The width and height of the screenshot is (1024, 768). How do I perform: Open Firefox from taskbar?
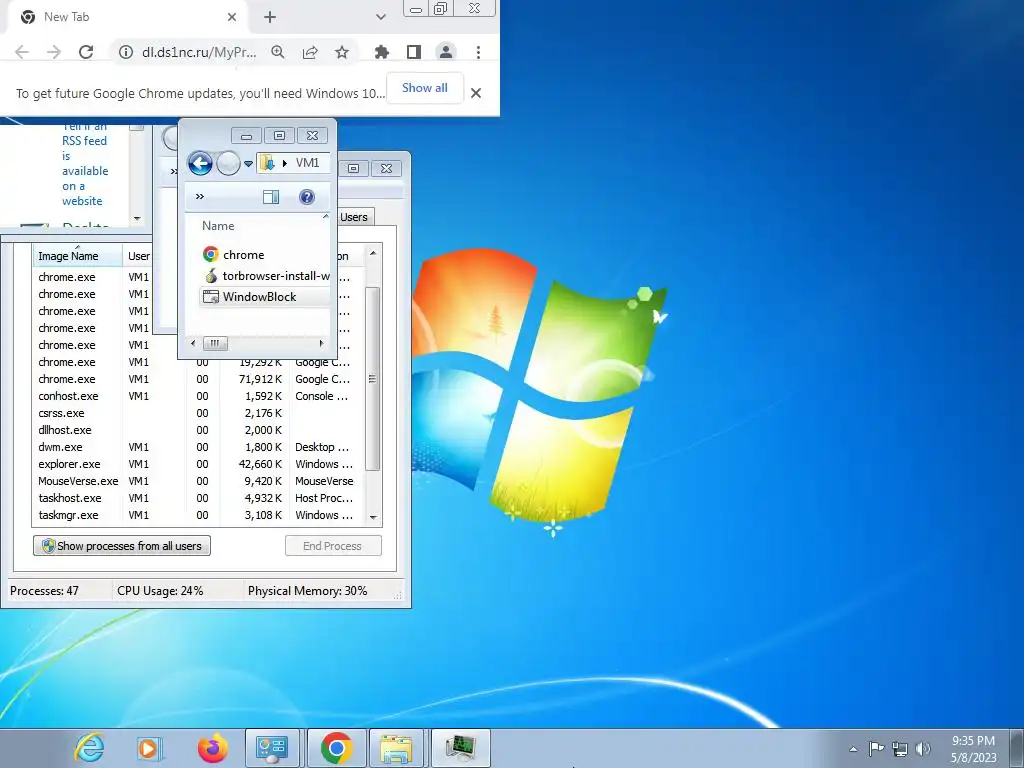point(212,748)
